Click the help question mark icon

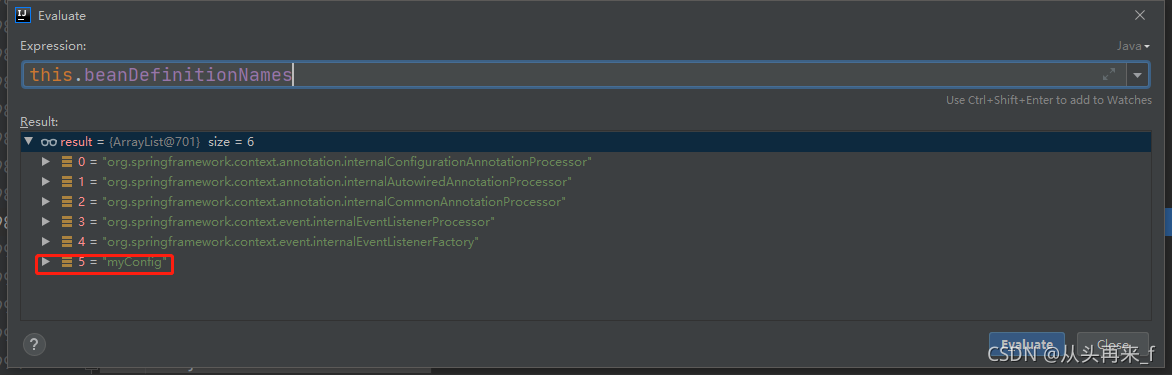[x=34, y=344]
